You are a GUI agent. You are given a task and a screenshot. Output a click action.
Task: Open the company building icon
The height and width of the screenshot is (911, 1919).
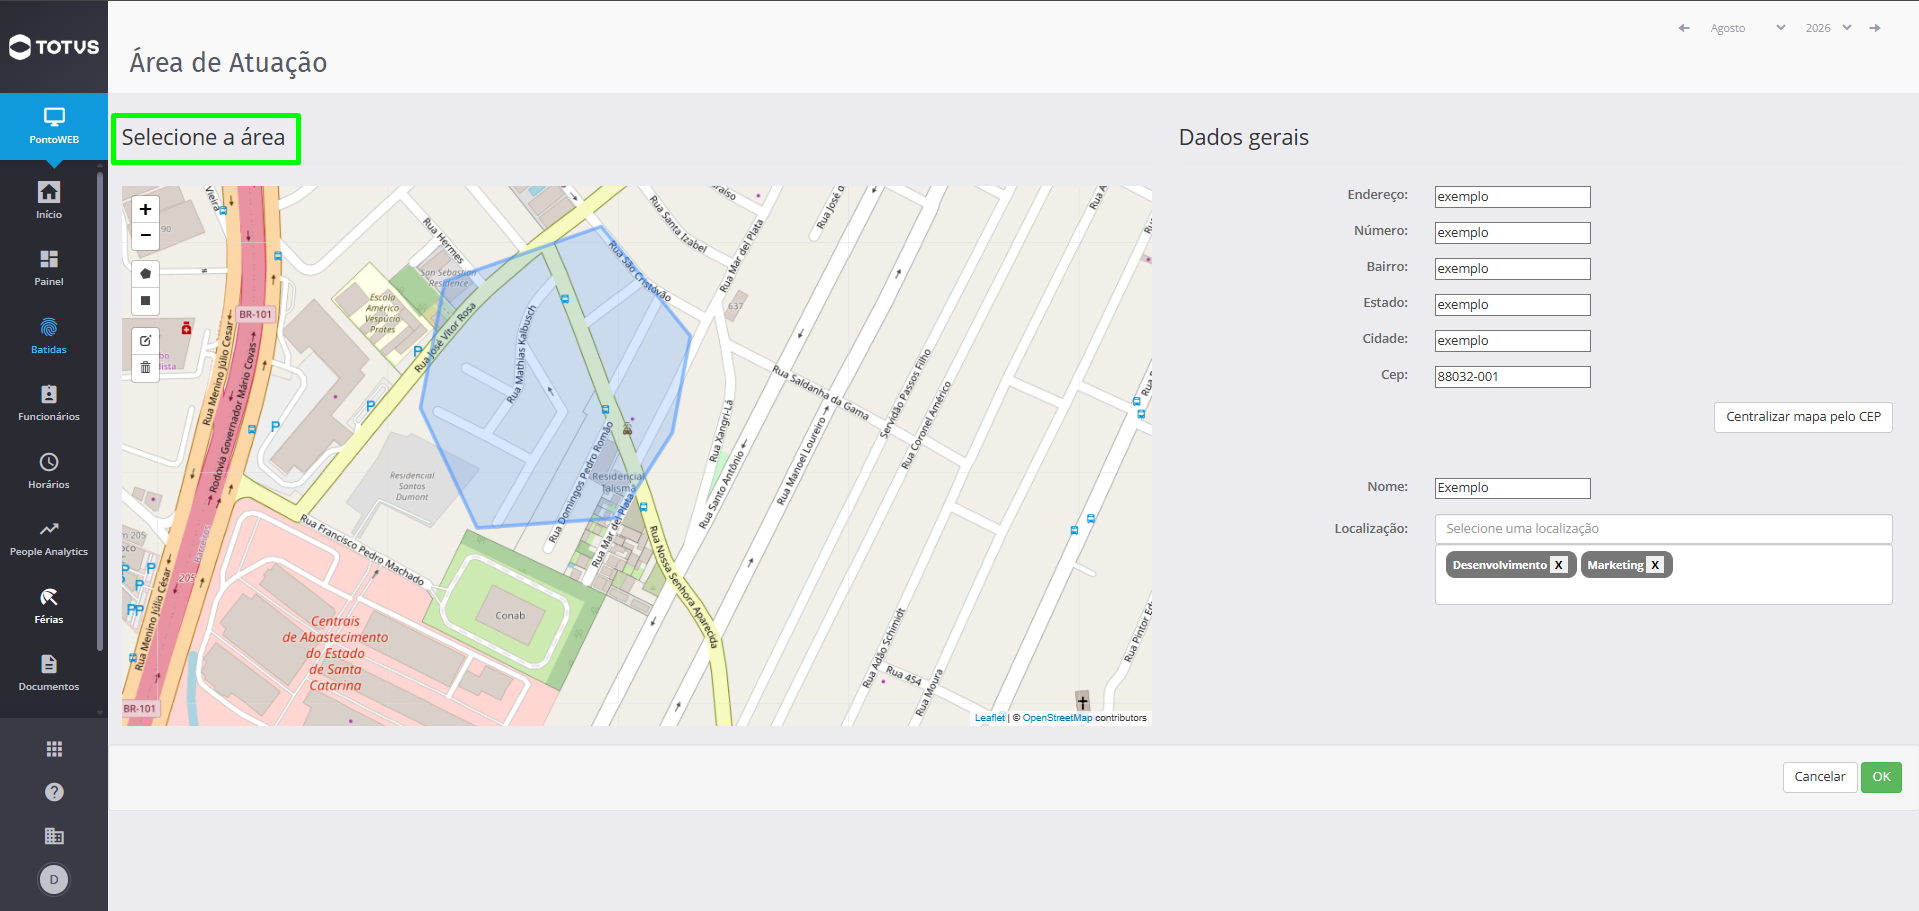coord(54,836)
